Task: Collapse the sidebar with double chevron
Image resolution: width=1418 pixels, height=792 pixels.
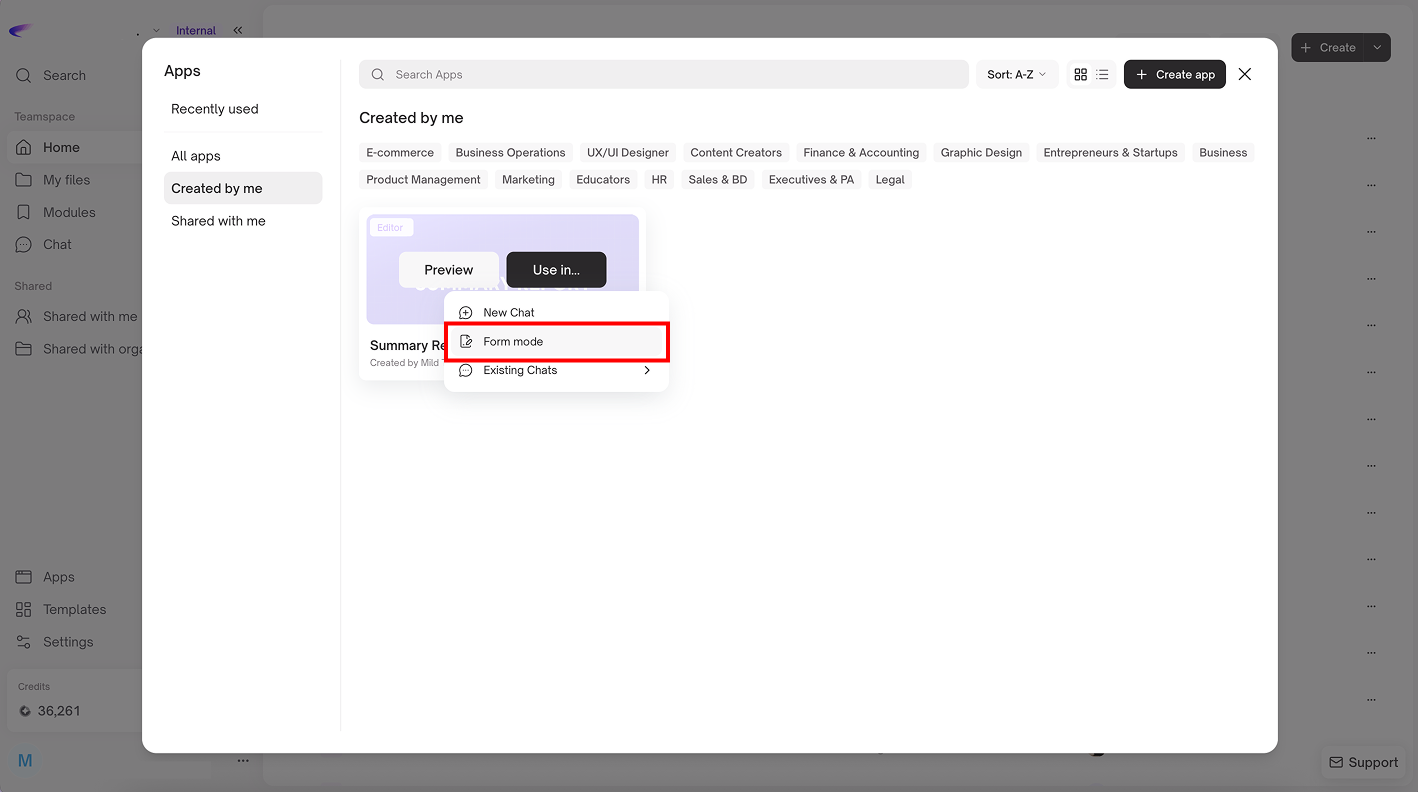Action: [x=238, y=30]
